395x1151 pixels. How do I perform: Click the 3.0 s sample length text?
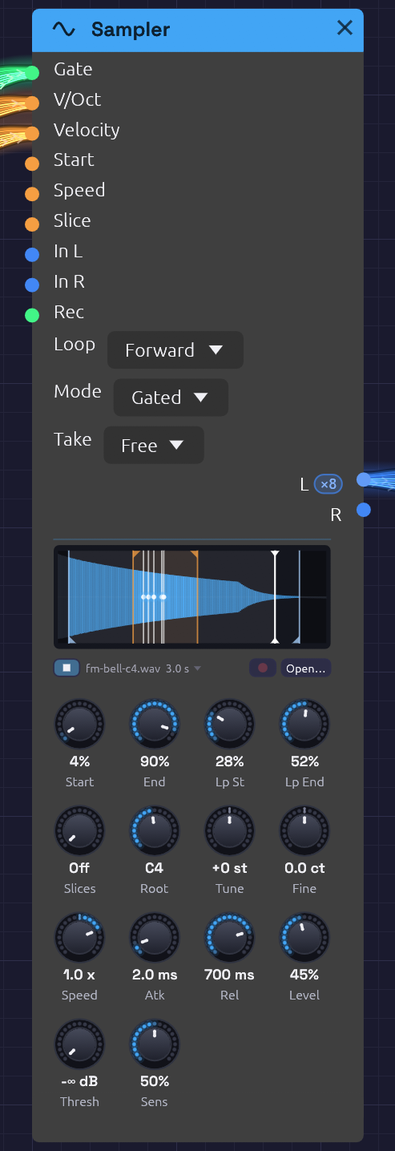(178, 669)
